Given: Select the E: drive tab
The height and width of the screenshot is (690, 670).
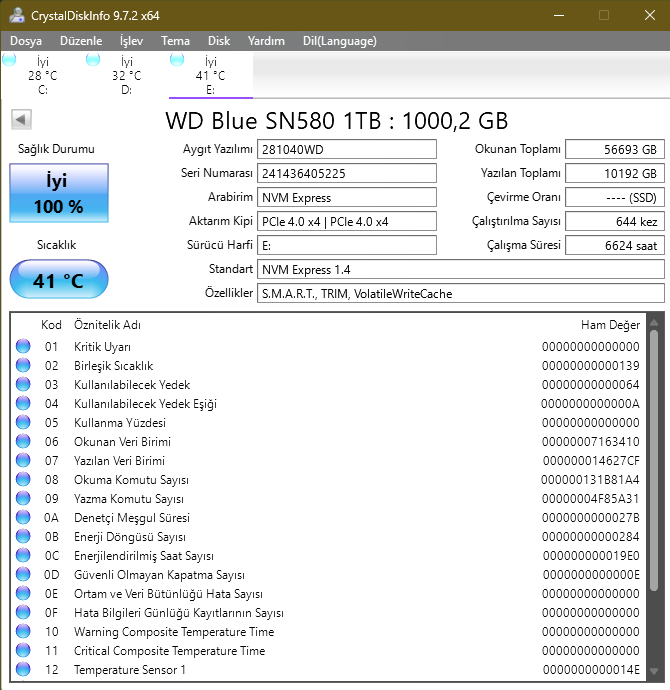Looking at the screenshot, I should [210, 75].
